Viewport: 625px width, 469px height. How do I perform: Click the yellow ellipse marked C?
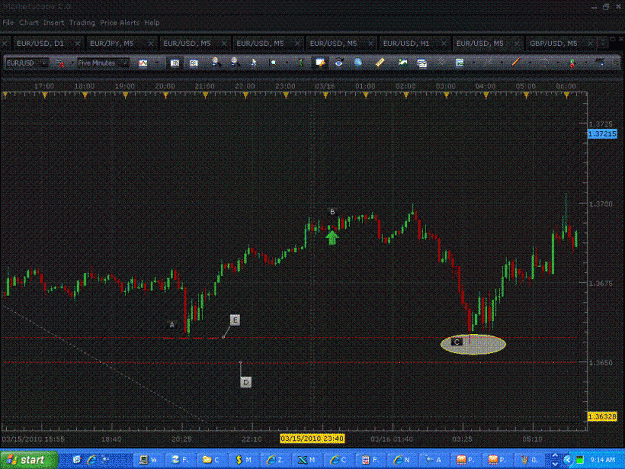coord(473,344)
